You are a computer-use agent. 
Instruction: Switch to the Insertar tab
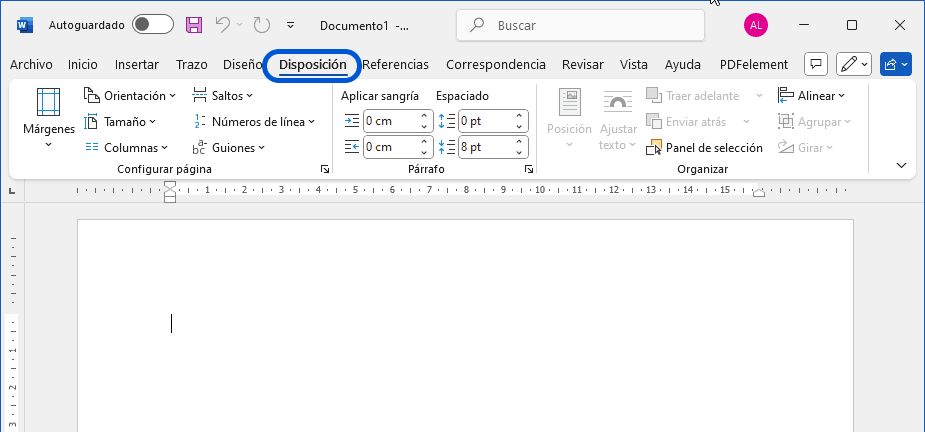[x=137, y=65]
